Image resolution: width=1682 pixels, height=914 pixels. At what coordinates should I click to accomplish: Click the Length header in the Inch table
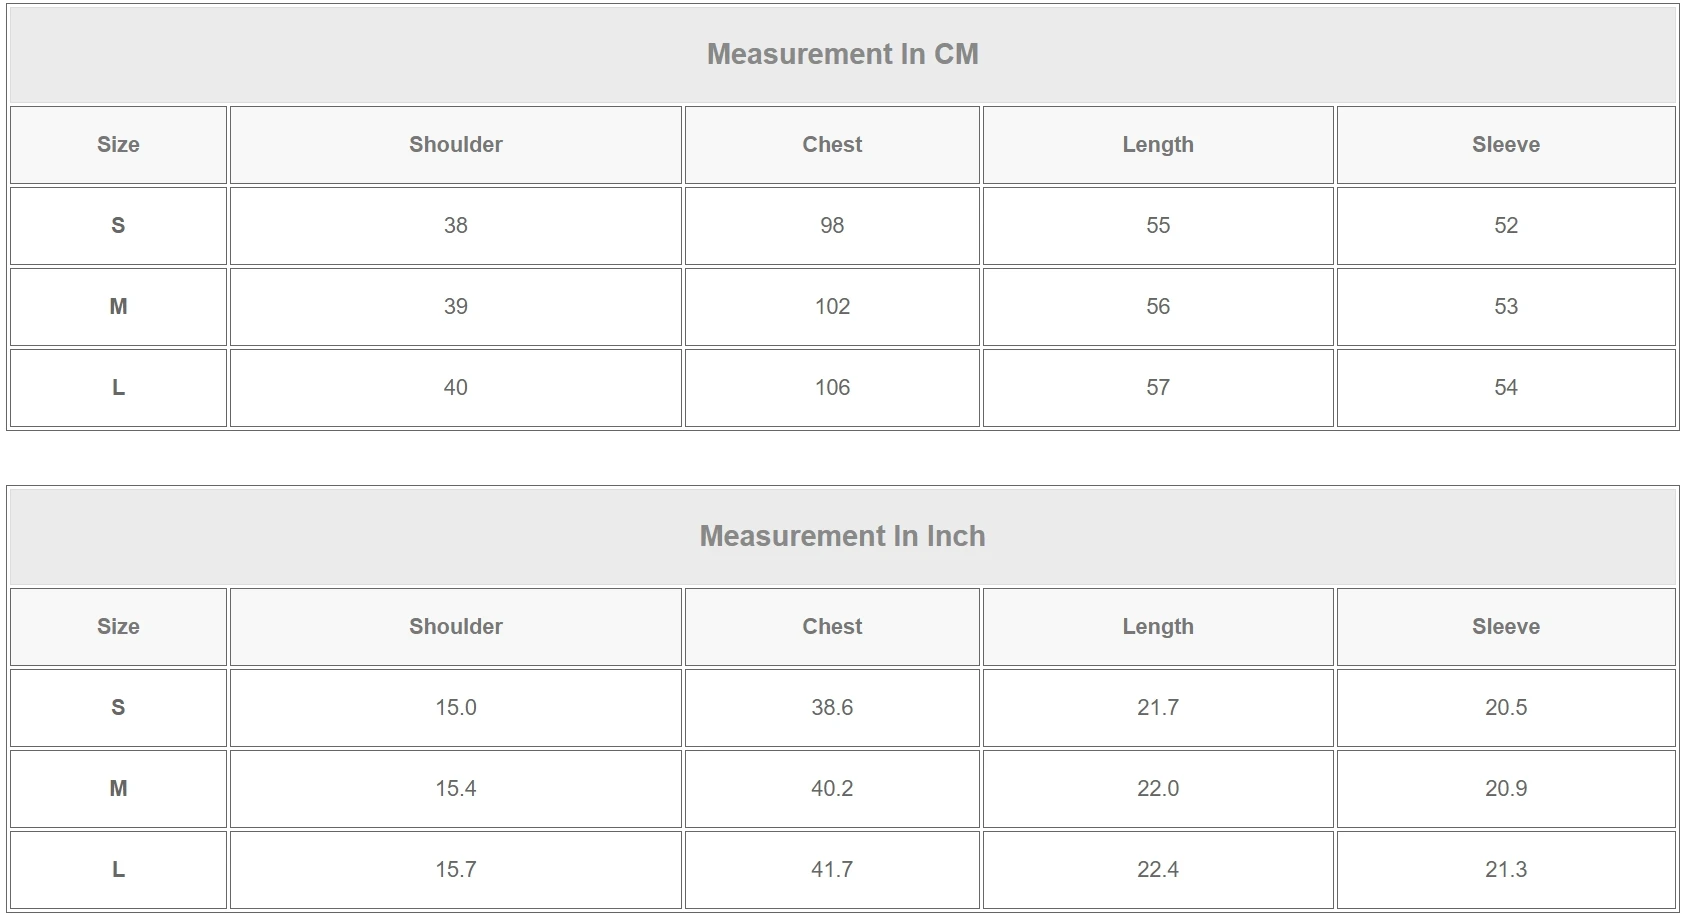[x=1157, y=627]
